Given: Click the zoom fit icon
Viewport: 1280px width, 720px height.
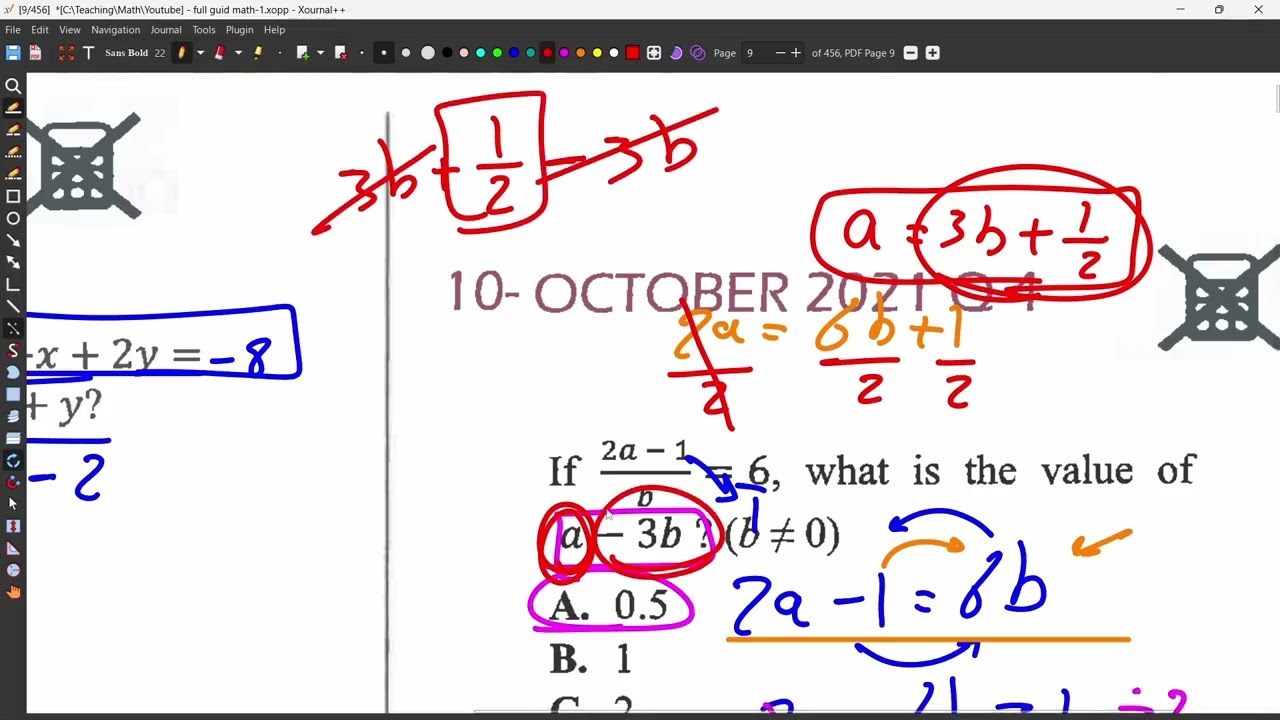Looking at the screenshot, I should point(654,53).
